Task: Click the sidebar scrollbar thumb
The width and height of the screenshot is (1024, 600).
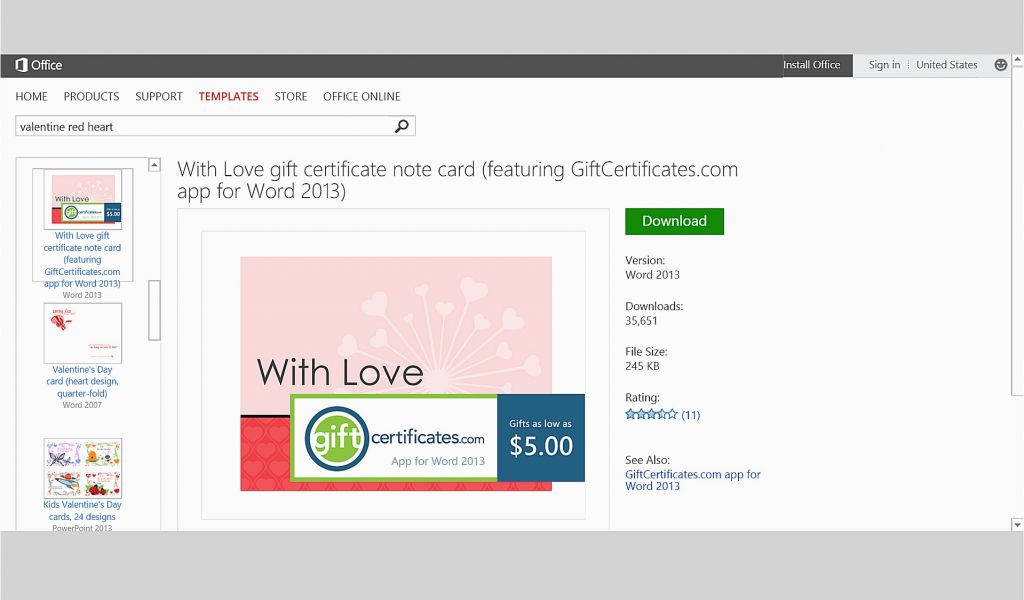Action: click(154, 310)
